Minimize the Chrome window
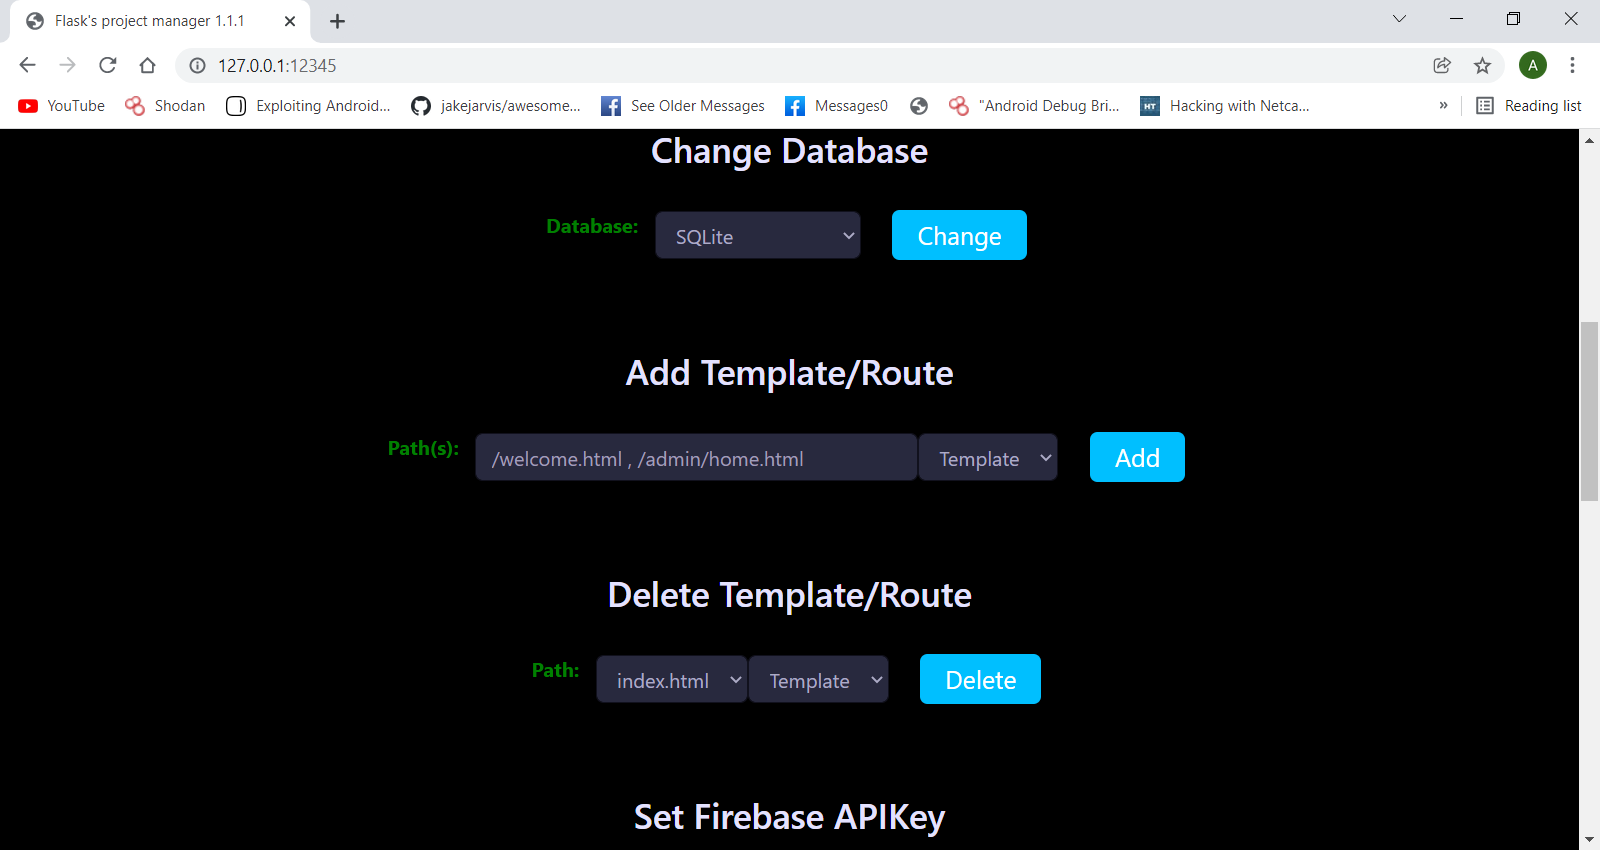The image size is (1600, 850). point(1456,18)
